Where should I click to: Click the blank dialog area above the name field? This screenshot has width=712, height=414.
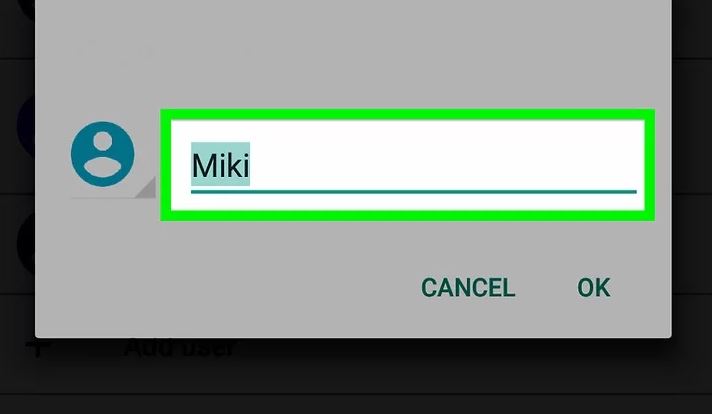click(353, 54)
